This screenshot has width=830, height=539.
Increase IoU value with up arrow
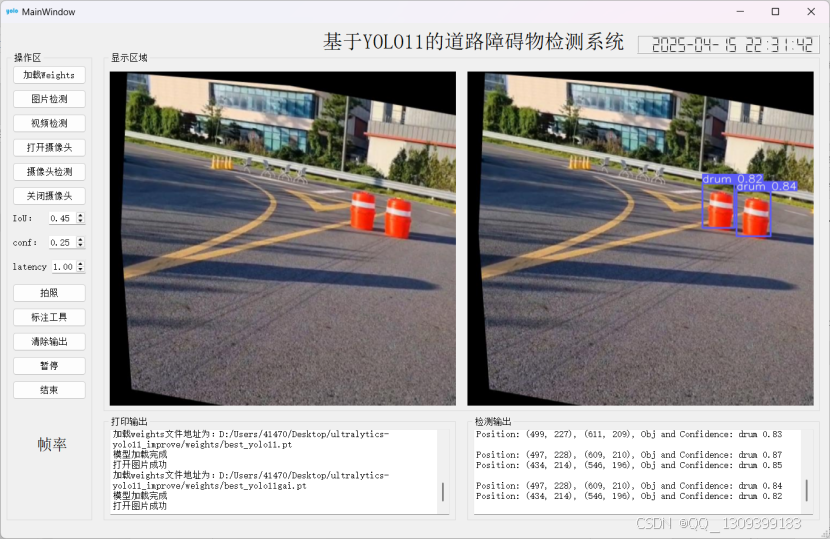pyautogui.click(x=80, y=215)
